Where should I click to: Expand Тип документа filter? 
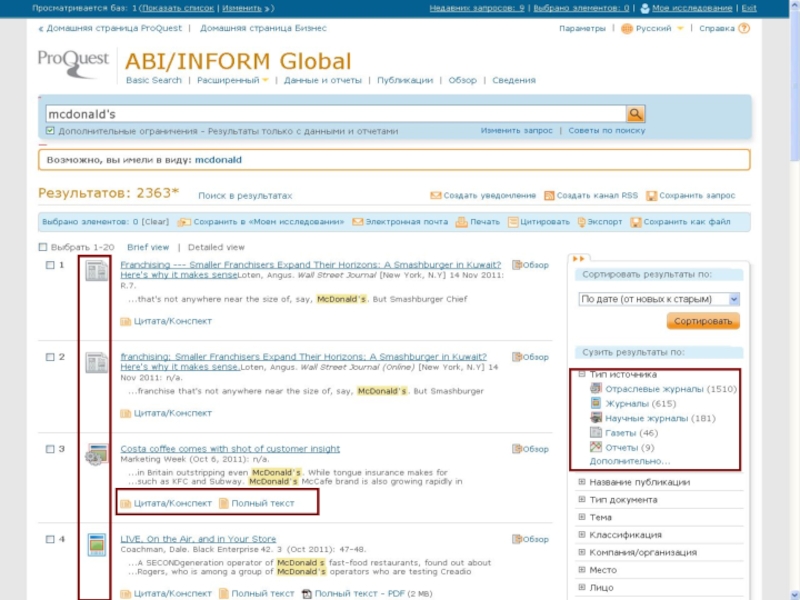click(x=582, y=499)
